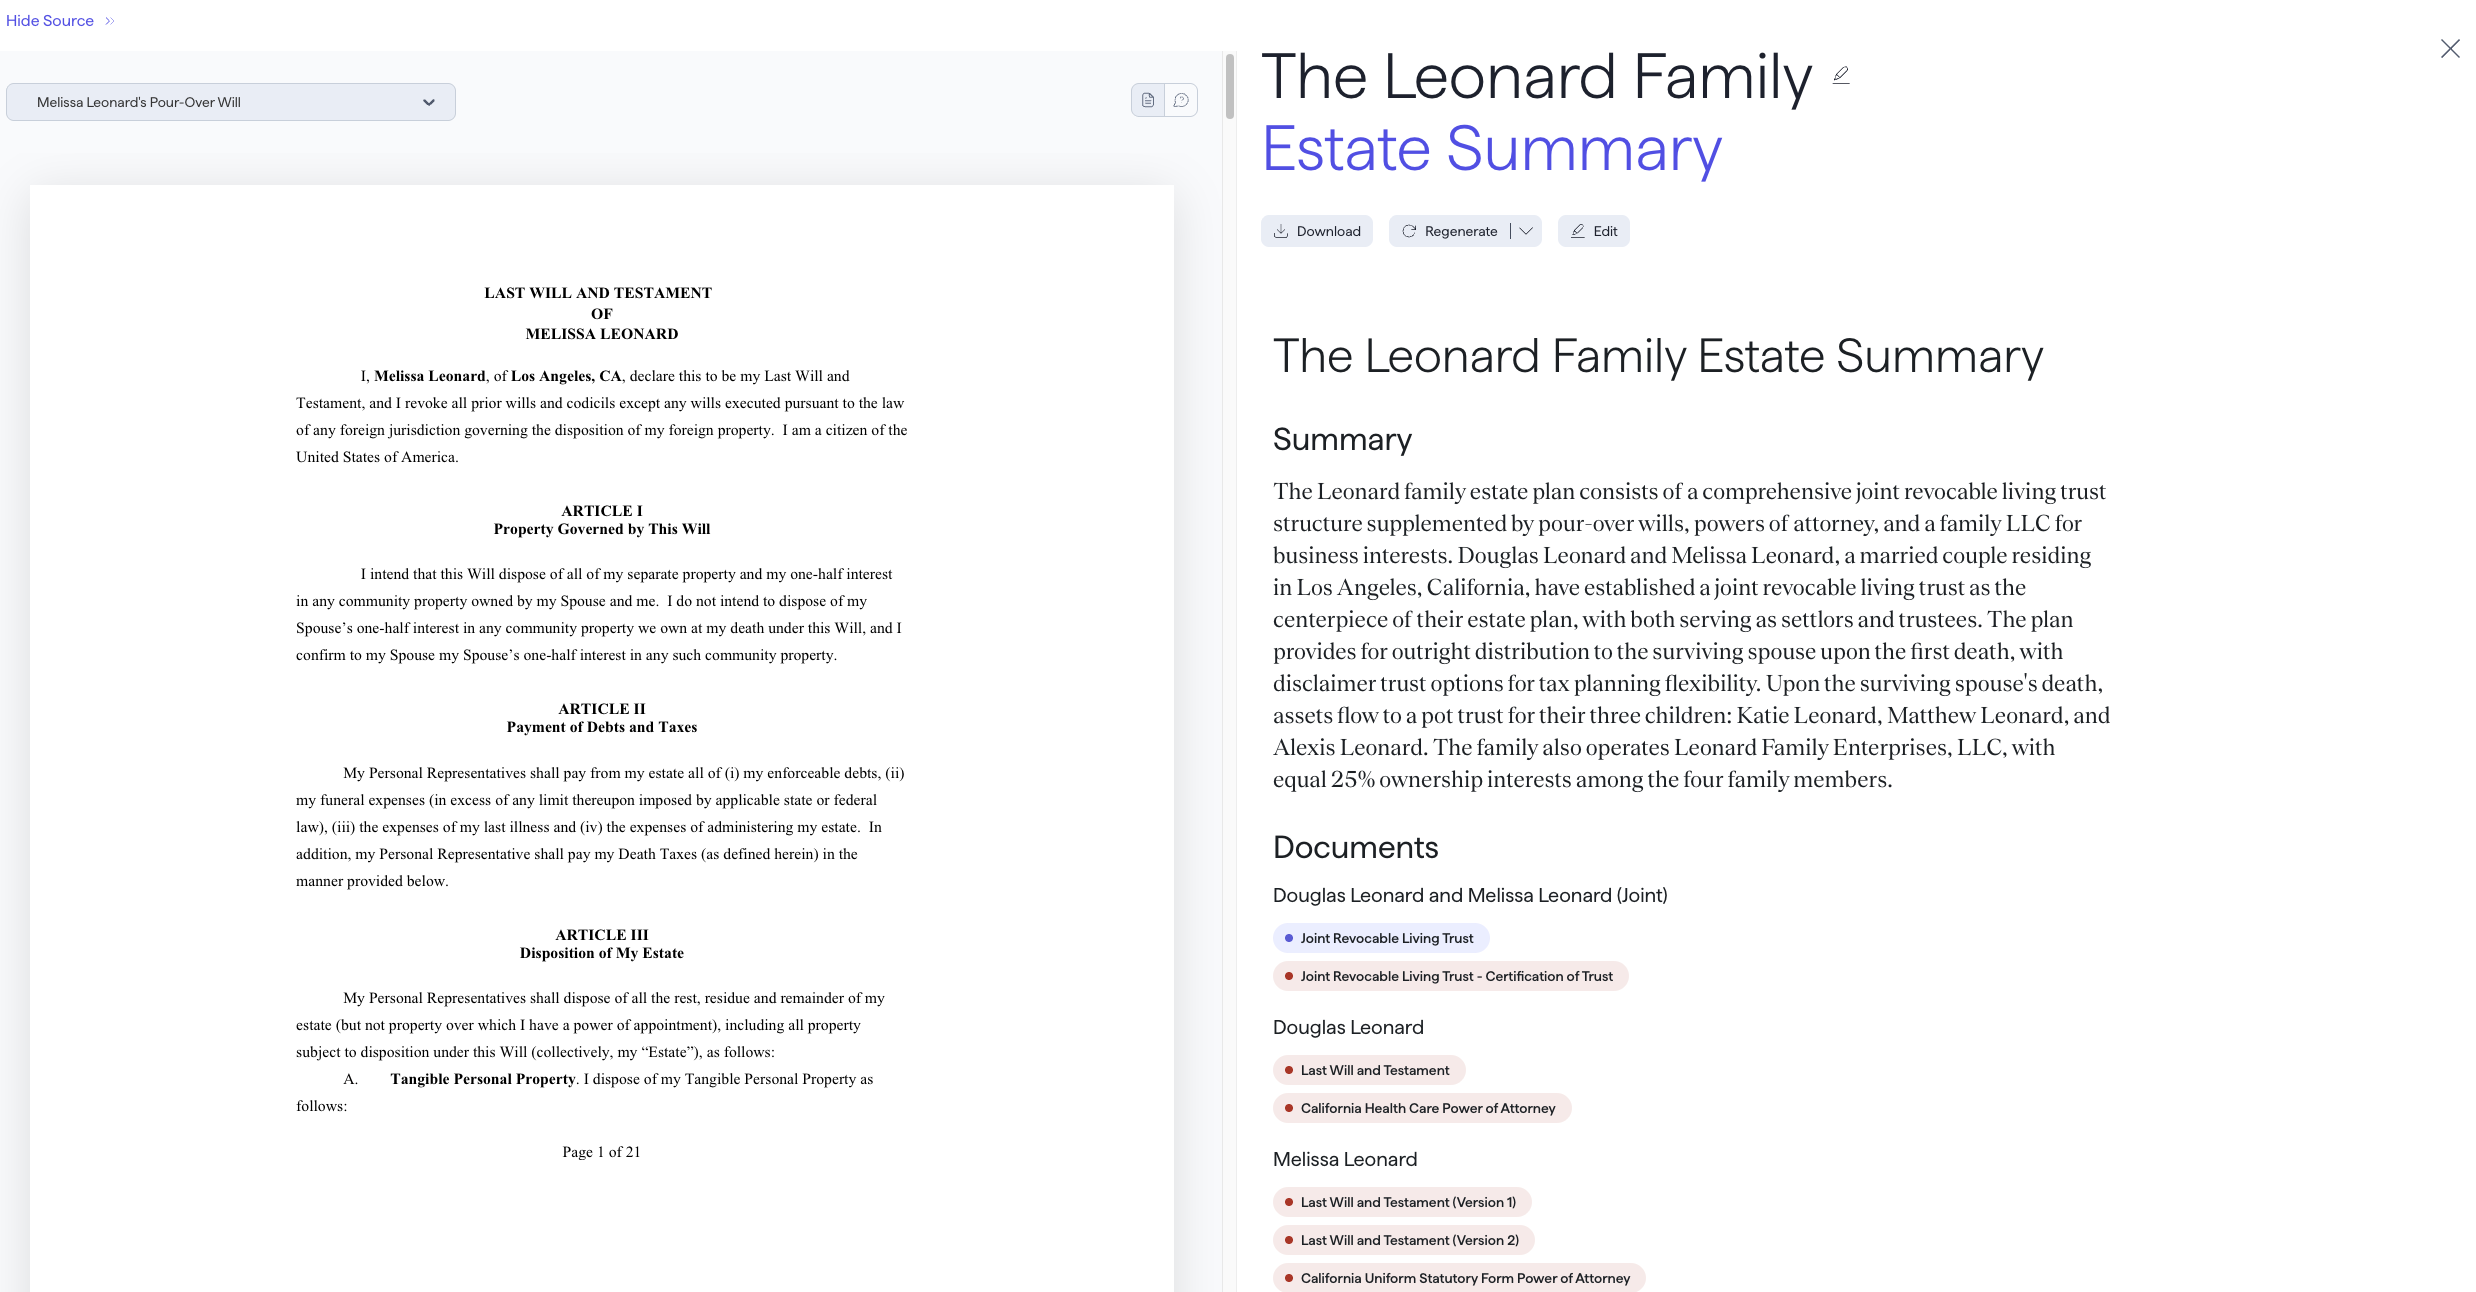Hide the source document panel
This screenshot has width=2476, height=1292.
[x=50, y=21]
